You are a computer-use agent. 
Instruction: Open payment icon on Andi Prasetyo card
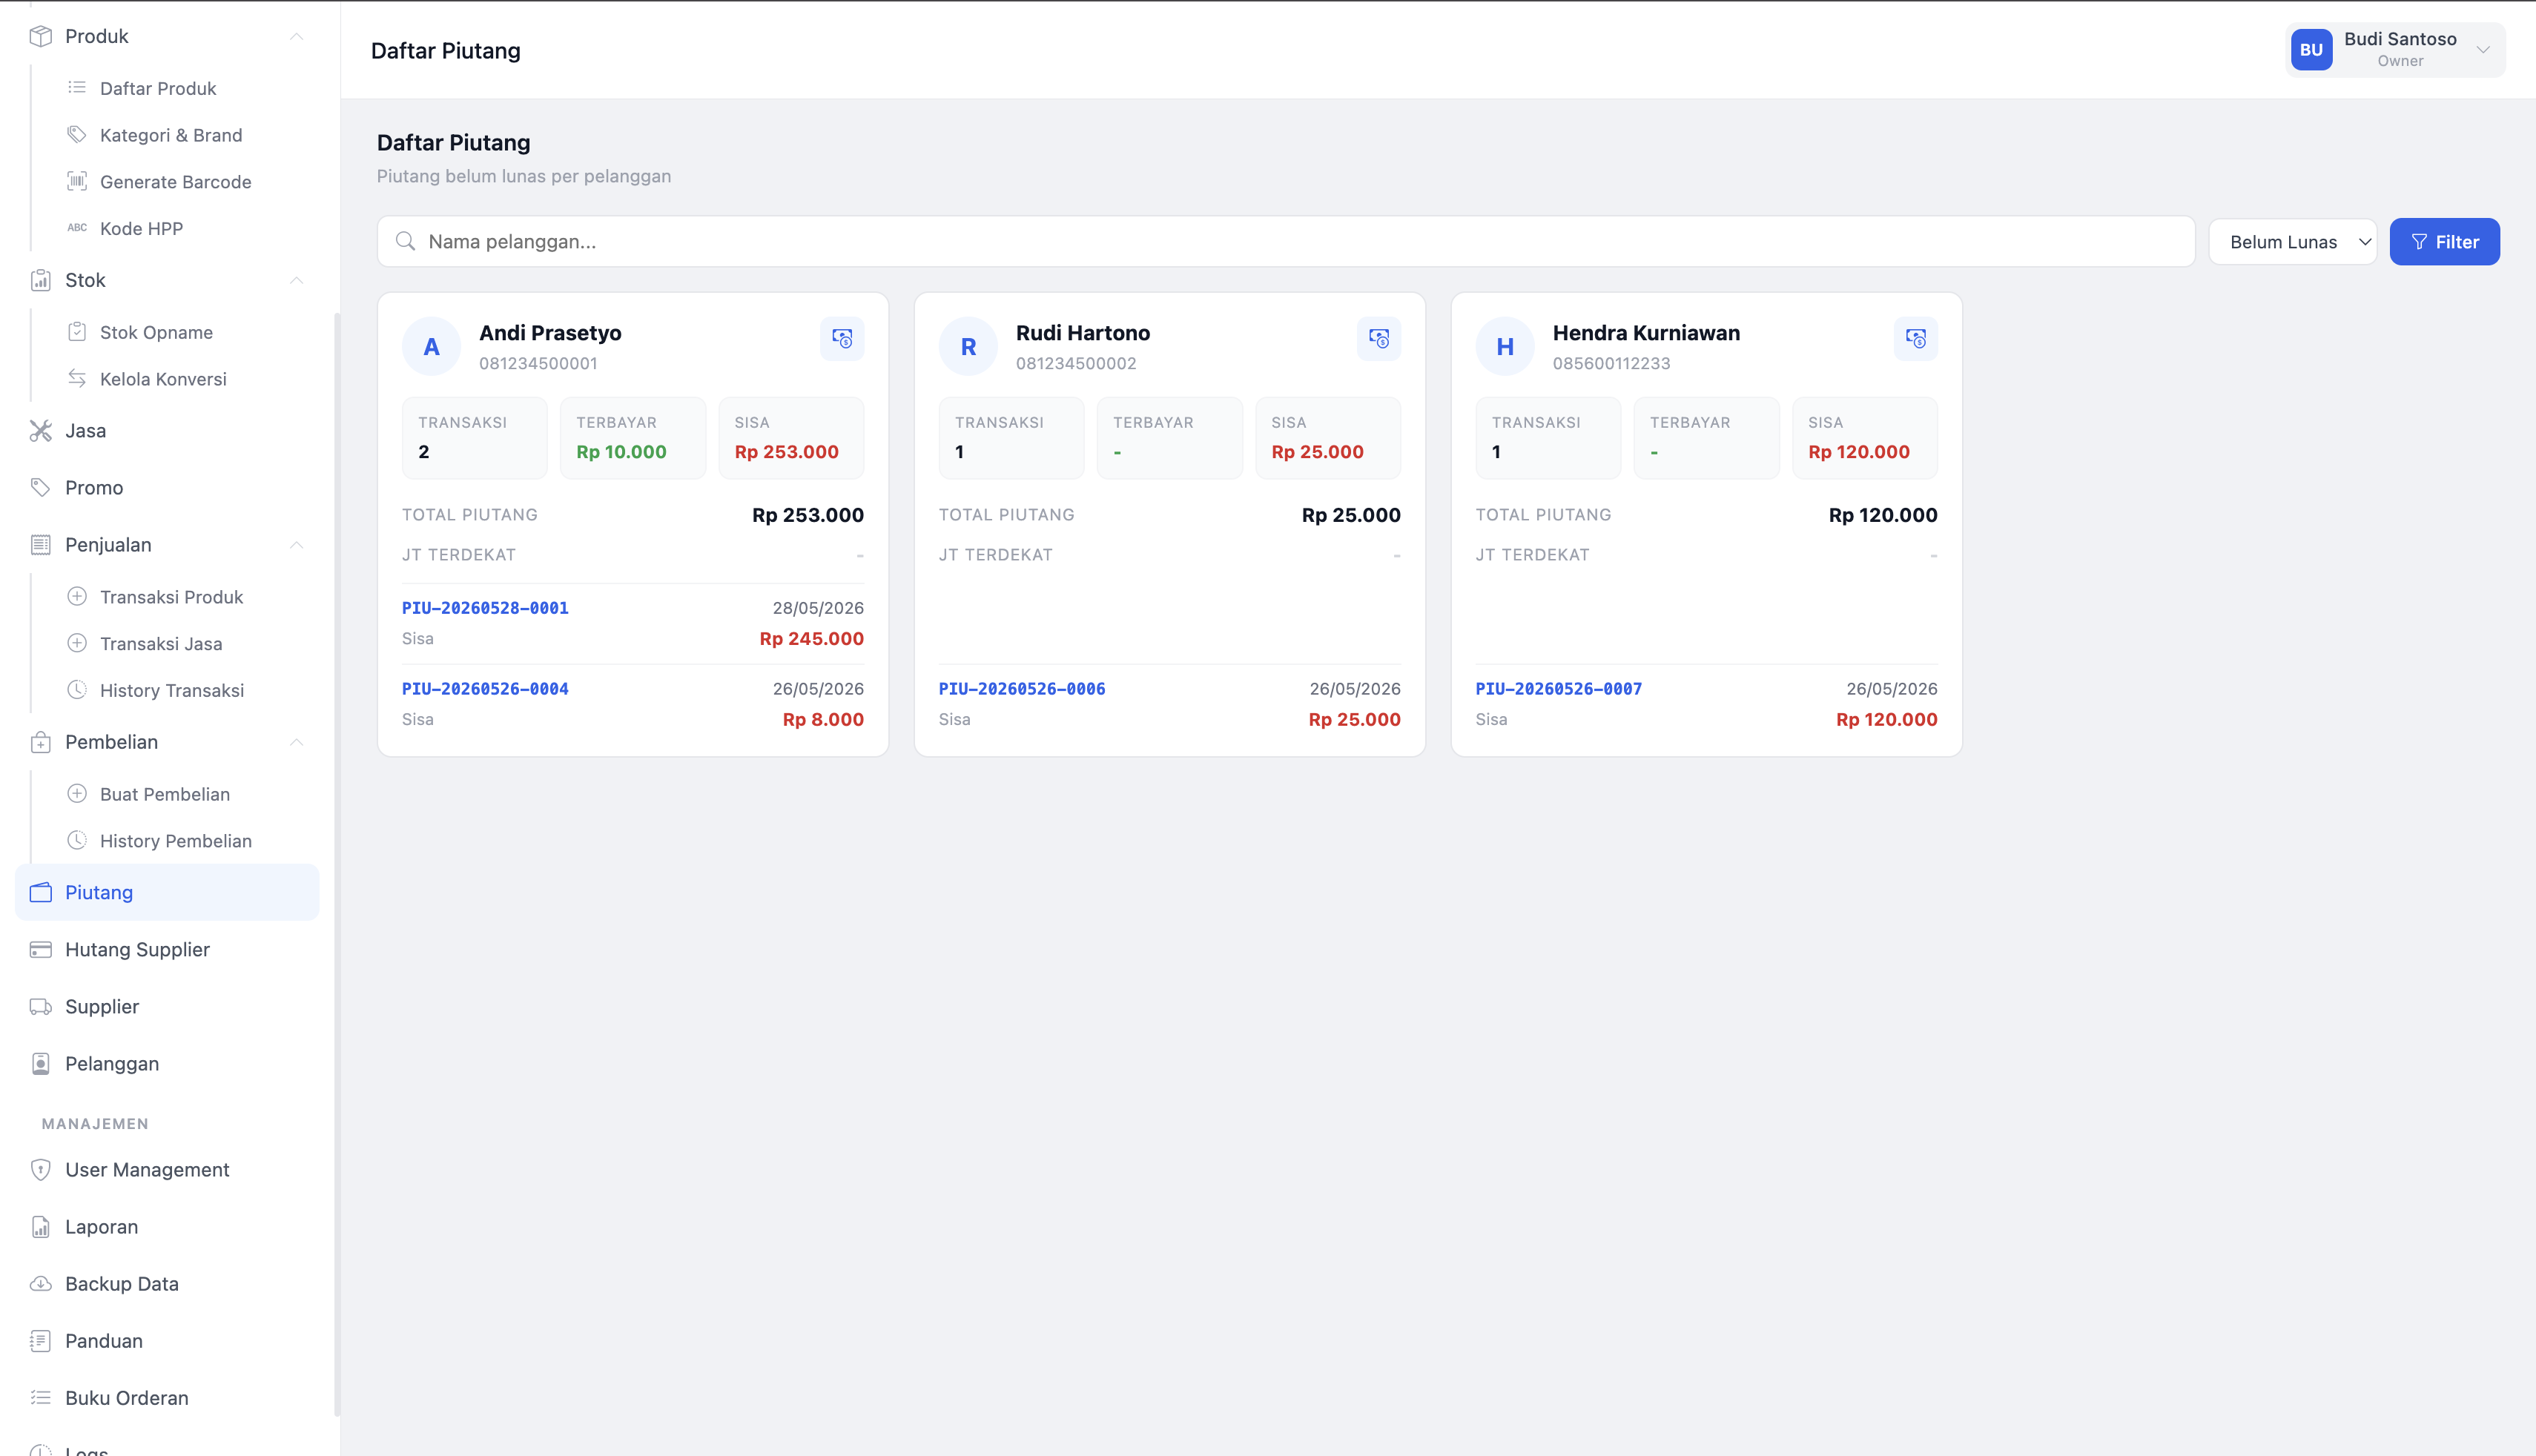842,339
